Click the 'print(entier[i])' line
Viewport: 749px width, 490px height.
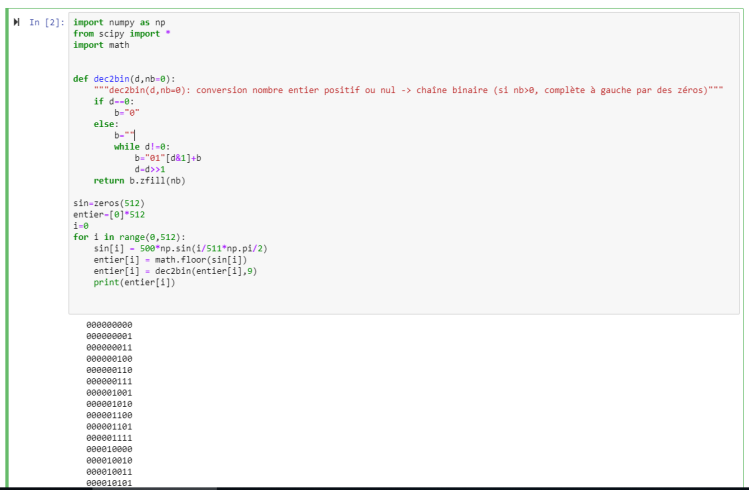click(134, 282)
